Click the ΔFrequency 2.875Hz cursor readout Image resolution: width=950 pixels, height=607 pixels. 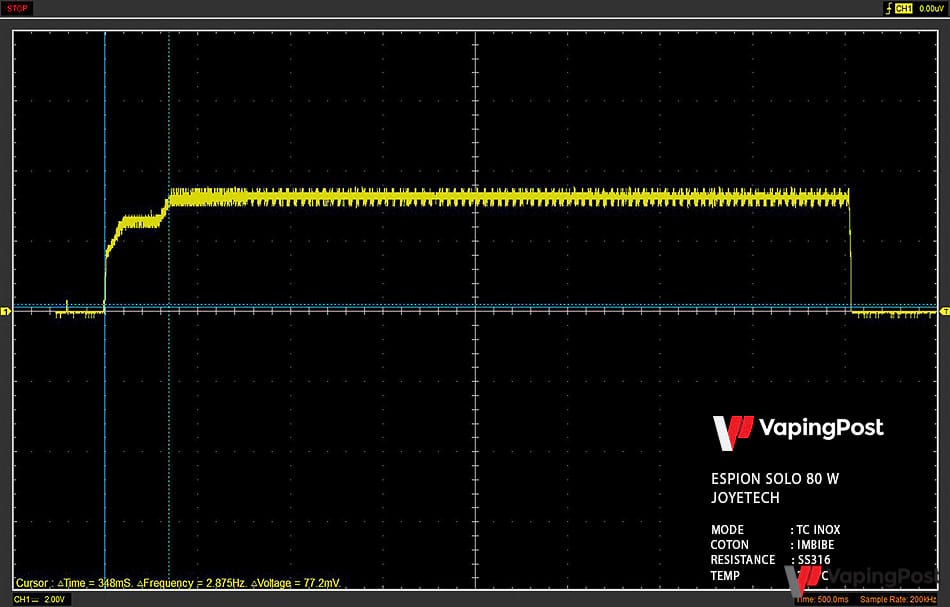(x=191, y=583)
